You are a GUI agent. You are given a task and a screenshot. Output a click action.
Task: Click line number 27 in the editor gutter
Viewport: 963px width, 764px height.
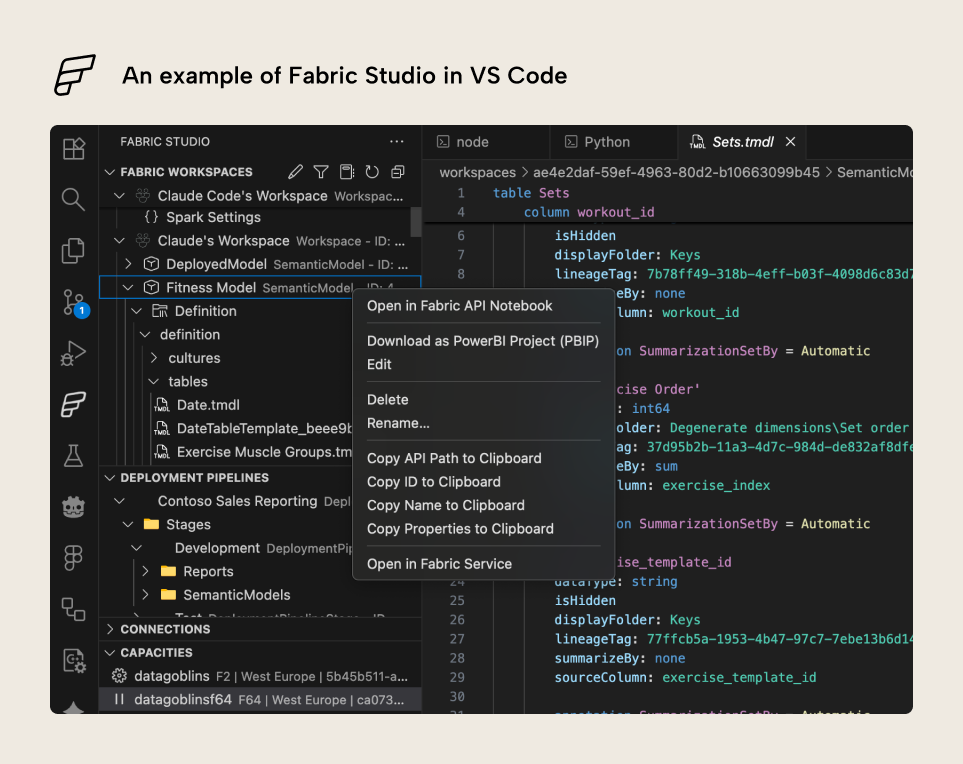coord(457,639)
